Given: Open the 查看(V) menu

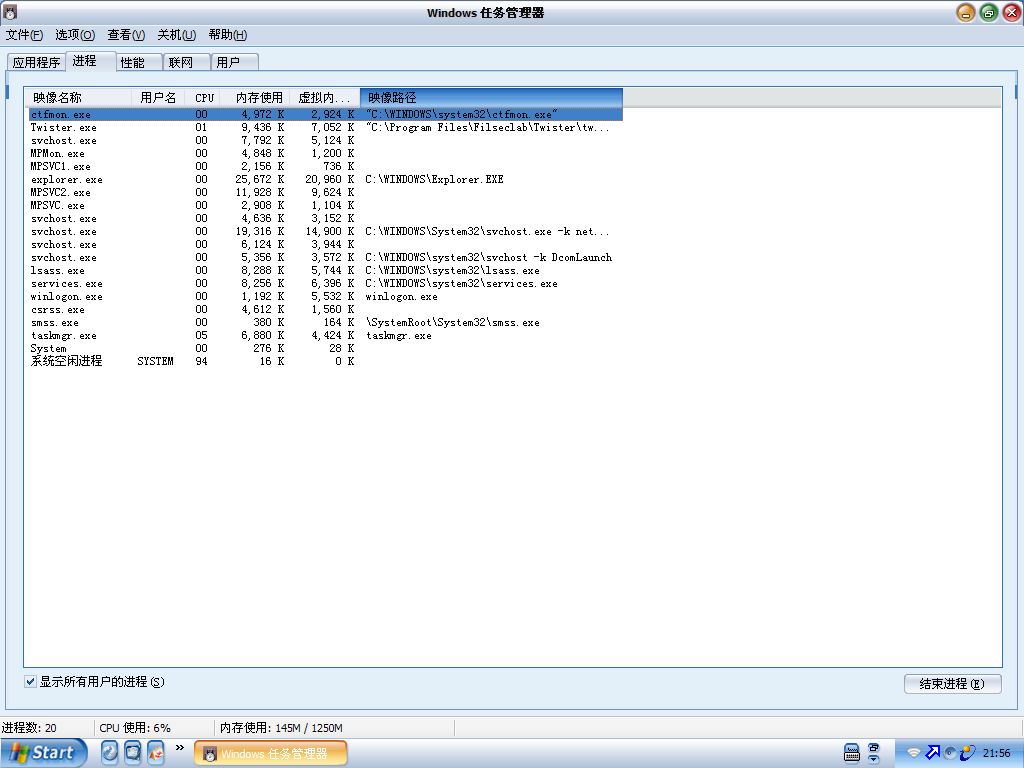Looking at the screenshot, I should tap(126, 35).
